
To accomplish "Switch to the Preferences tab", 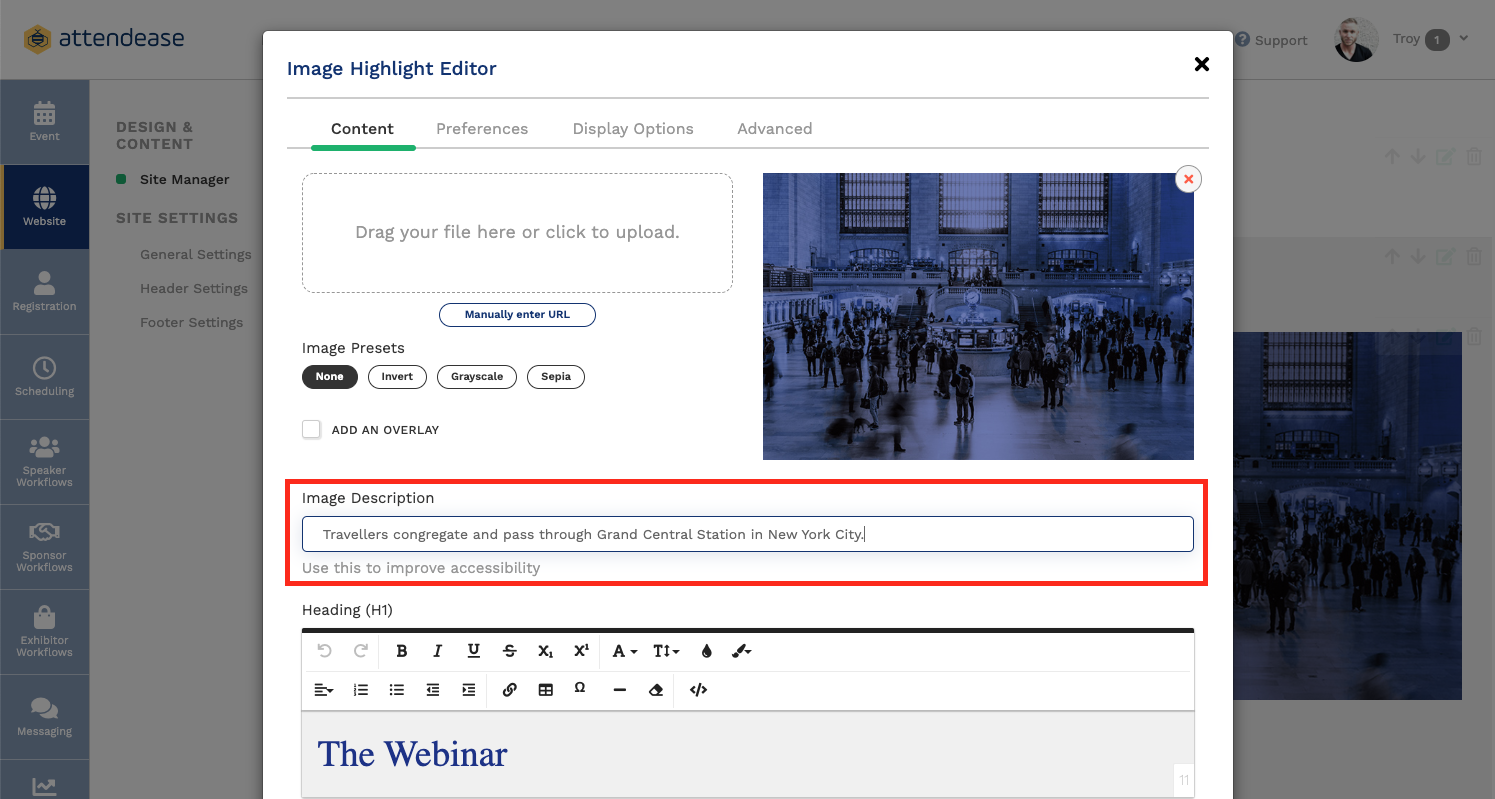I will pyautogui.click(x=482, y=128).
